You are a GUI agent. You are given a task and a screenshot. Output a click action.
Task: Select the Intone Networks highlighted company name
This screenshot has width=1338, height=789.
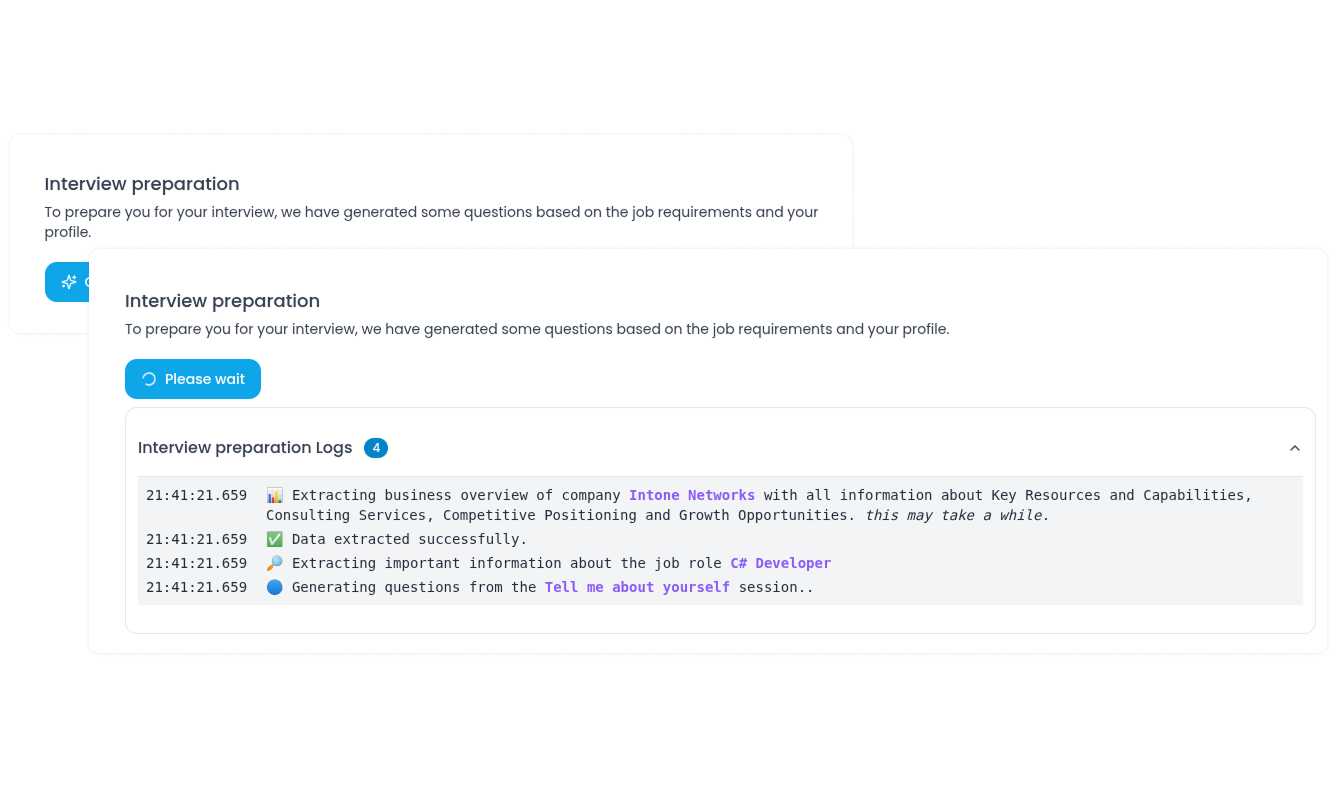pos(692,495)
